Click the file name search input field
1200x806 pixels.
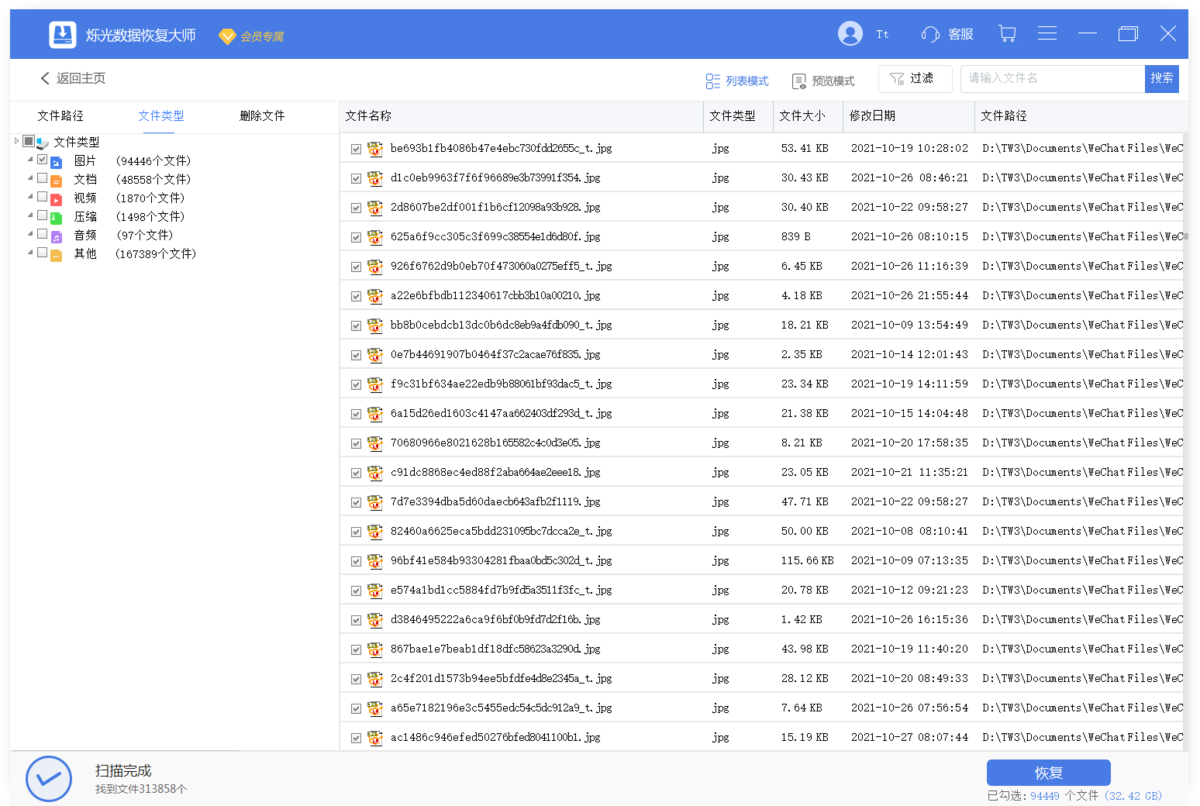[1052, 78]
